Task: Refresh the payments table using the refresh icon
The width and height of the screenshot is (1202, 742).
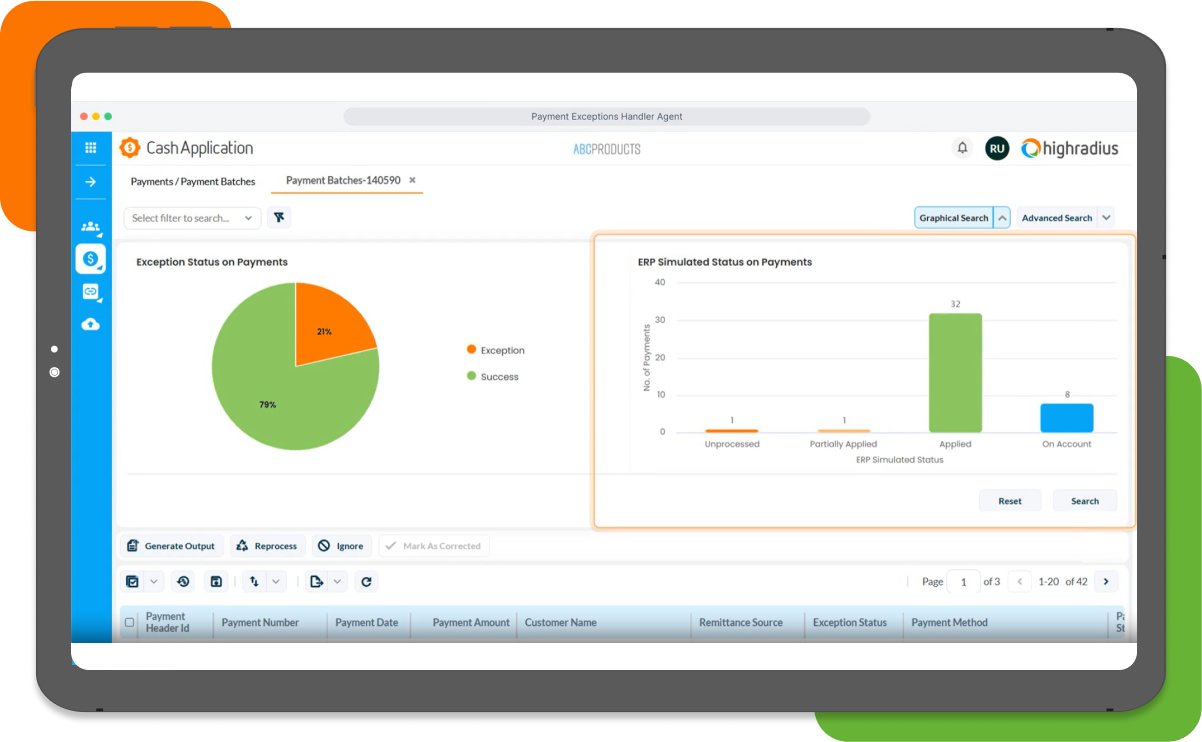Action: point(366,581)
